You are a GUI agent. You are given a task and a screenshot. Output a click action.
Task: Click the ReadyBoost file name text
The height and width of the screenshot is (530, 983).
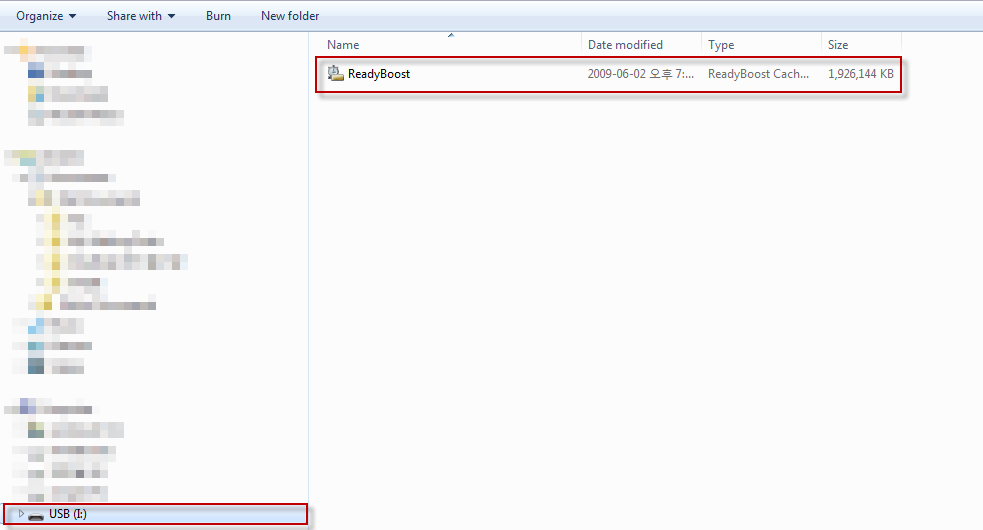coord(379,74)
